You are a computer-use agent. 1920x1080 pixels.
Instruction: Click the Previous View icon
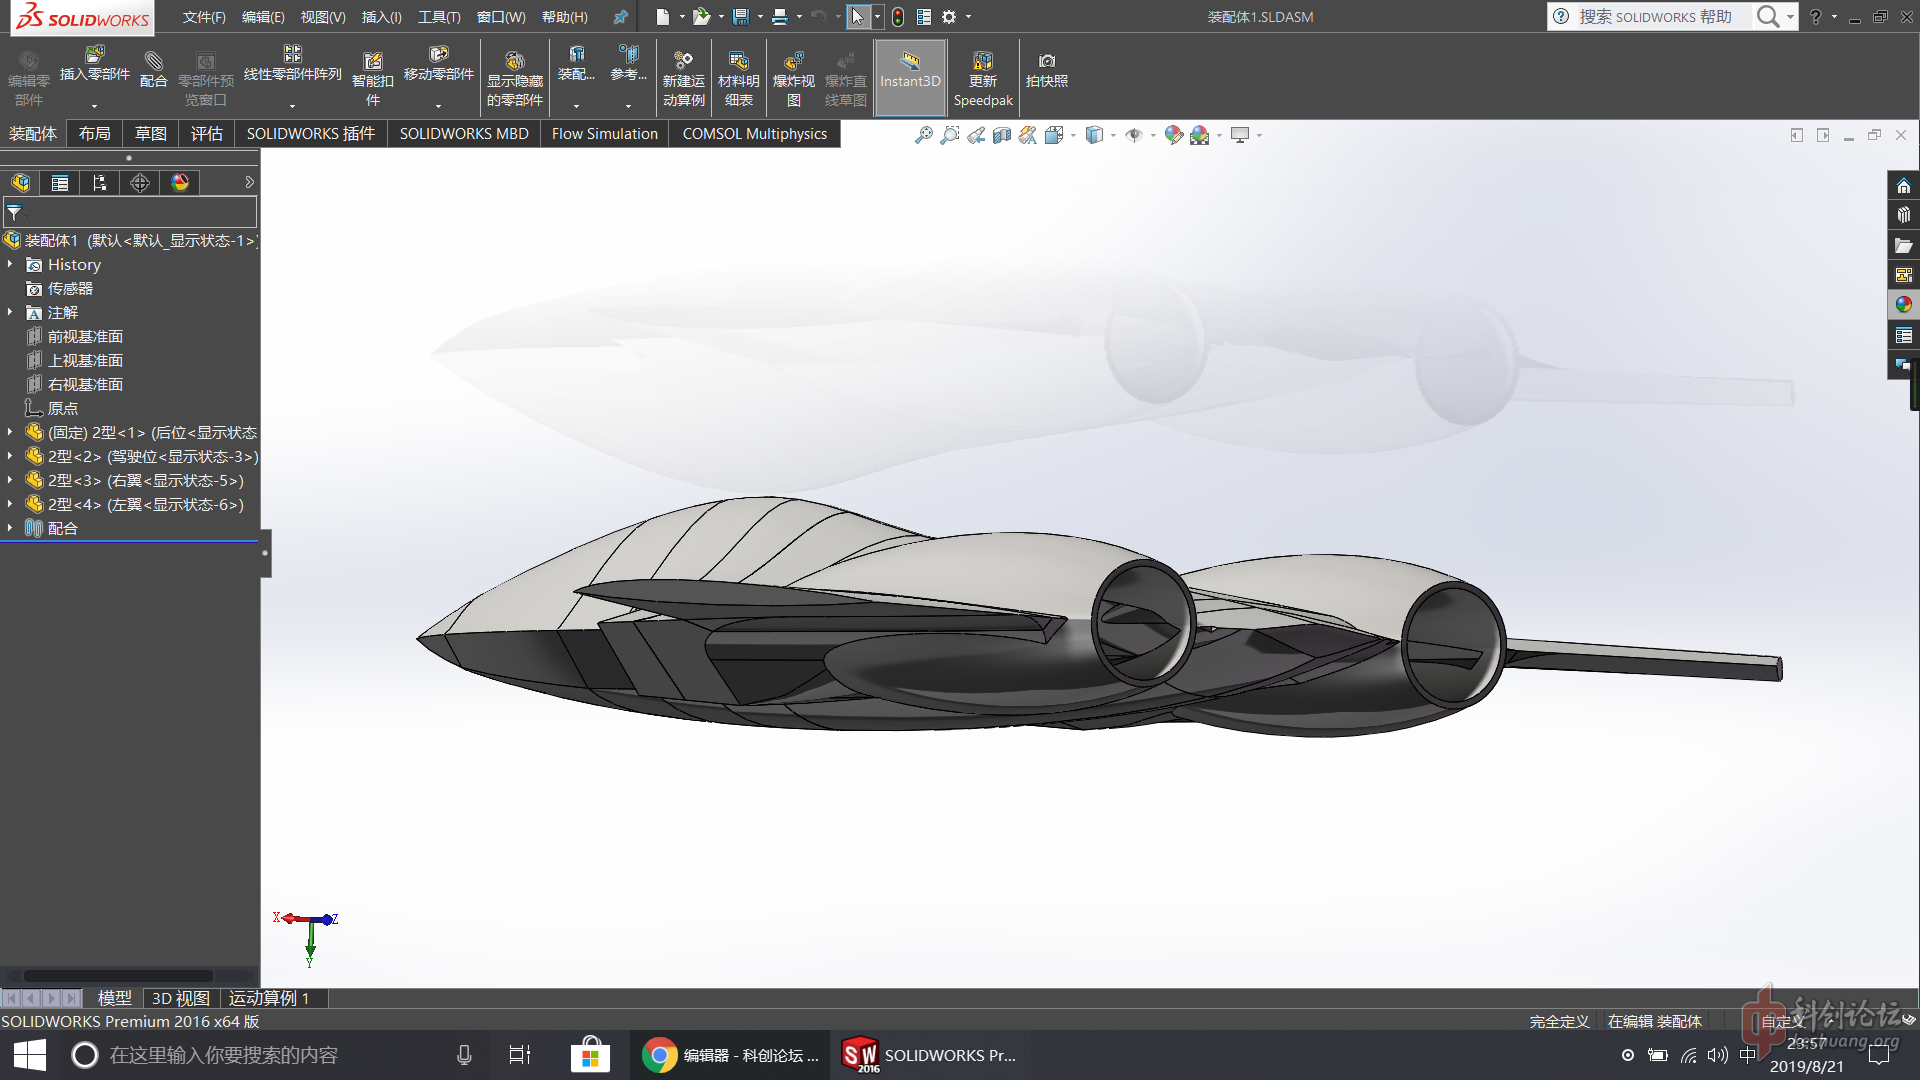975,135
